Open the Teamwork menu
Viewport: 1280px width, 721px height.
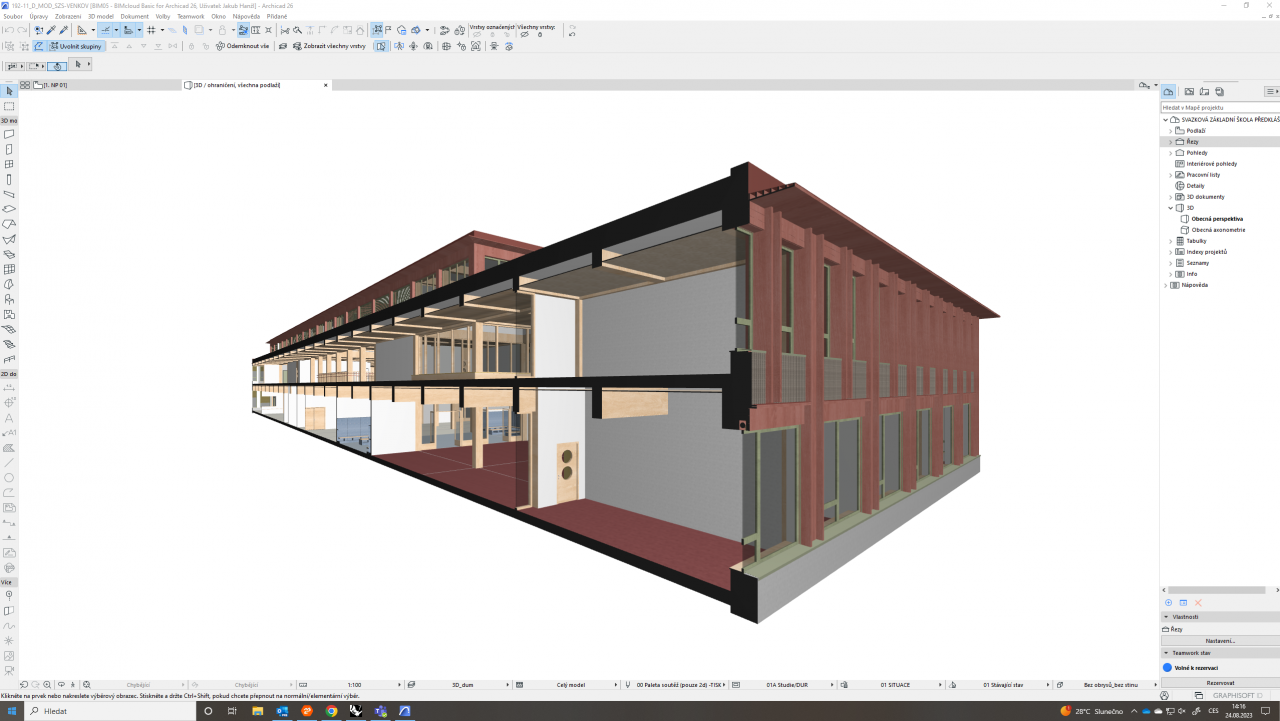point(190,17)
